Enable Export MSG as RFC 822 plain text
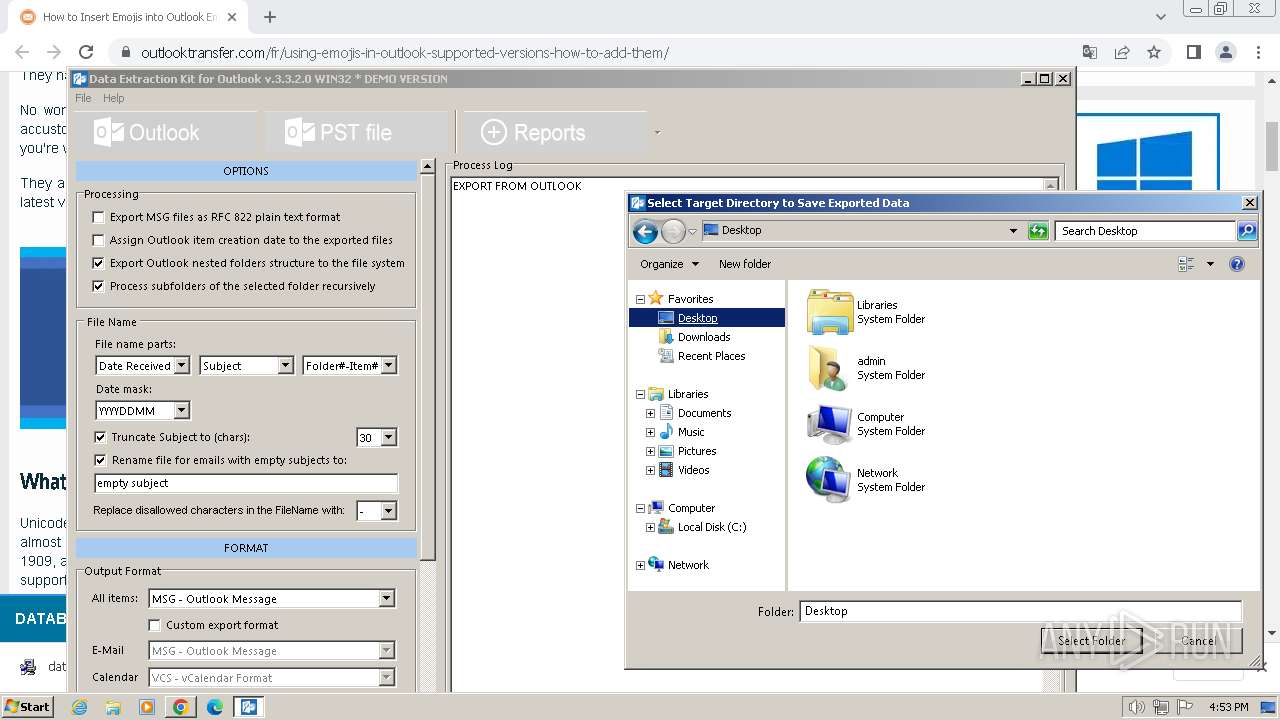The image size is (1280, 720). [x=98, y=217]
